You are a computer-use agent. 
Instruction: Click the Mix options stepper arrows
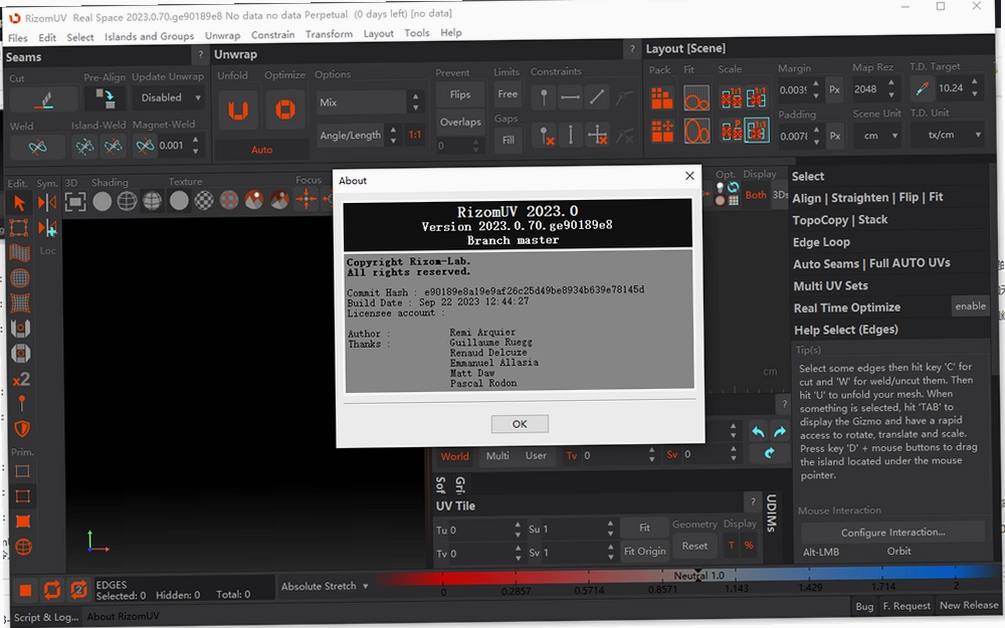pyautogui.click(x=415, y=103)
